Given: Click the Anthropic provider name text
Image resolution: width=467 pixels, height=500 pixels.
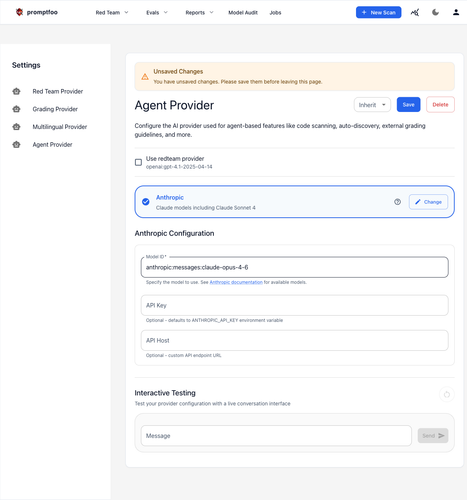Looking at the screenshot, I should coord(170,197).
